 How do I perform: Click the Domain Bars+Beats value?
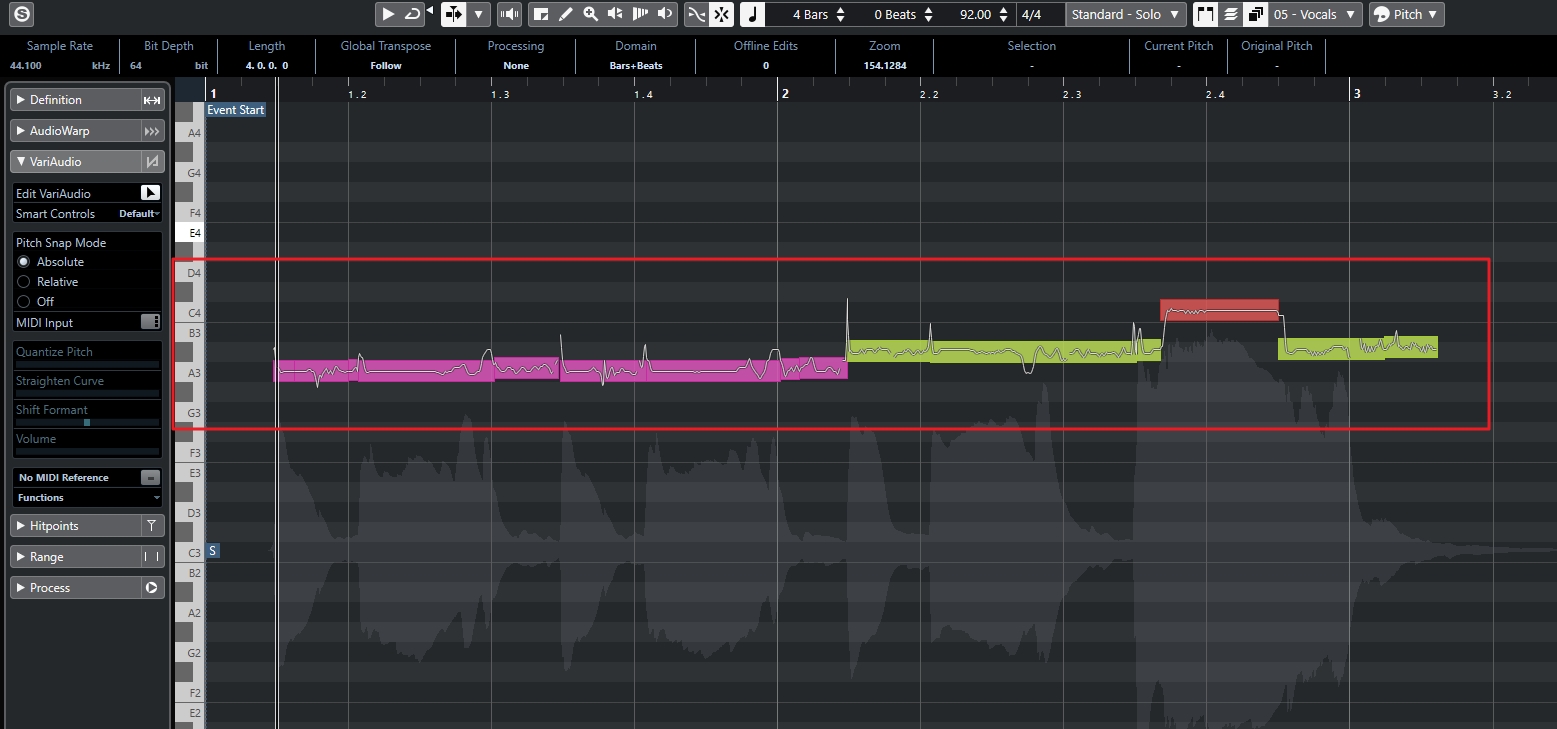tap(636, 66)
